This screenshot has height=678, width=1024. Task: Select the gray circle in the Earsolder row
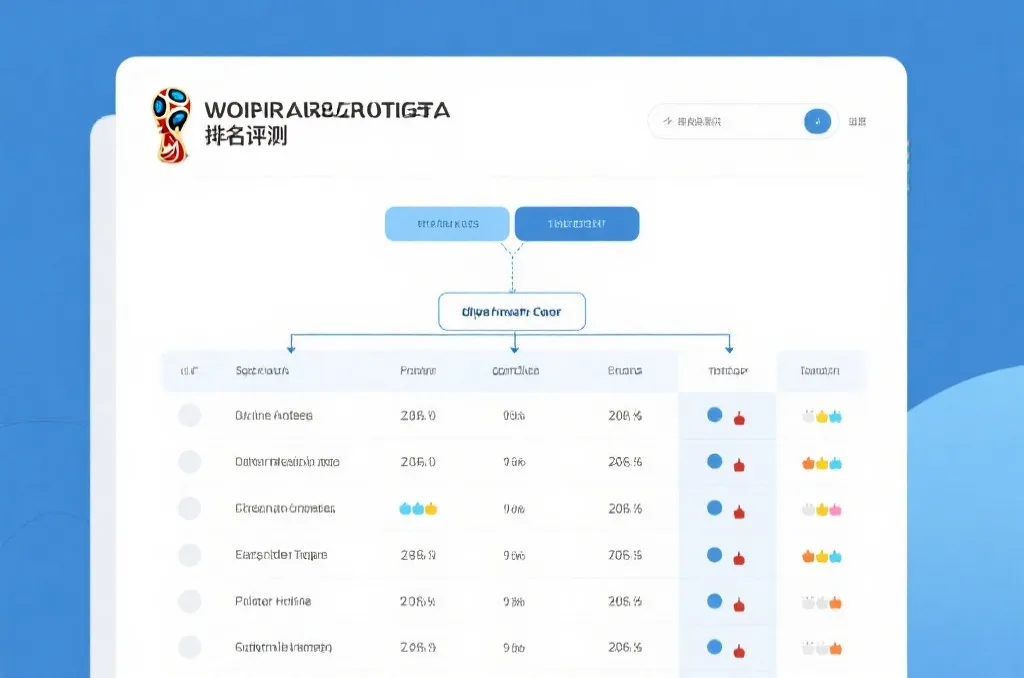click(189, 555)
